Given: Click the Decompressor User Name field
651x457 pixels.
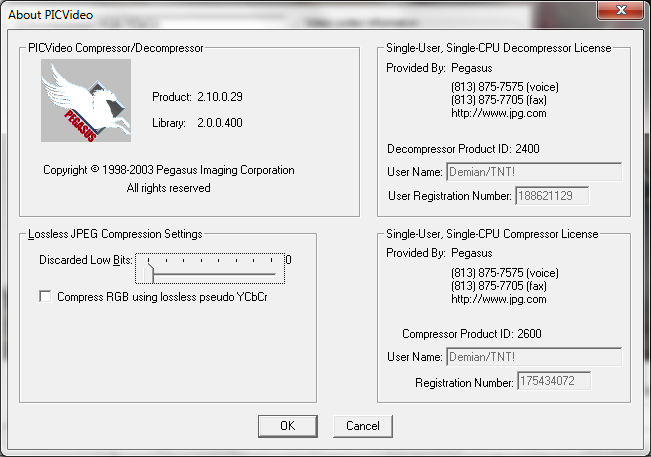Looking at the screenshot, I should point(534,172).
